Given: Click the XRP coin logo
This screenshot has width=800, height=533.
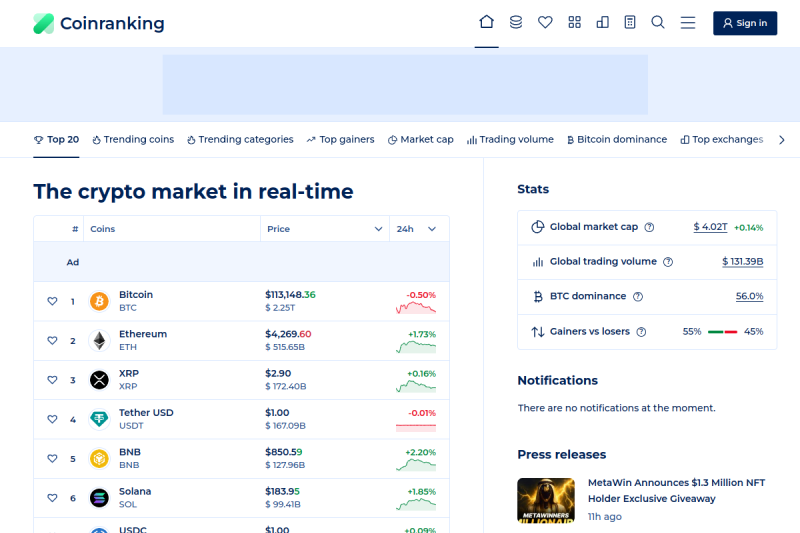Looking at the screenshot, I should click(99, 380).
